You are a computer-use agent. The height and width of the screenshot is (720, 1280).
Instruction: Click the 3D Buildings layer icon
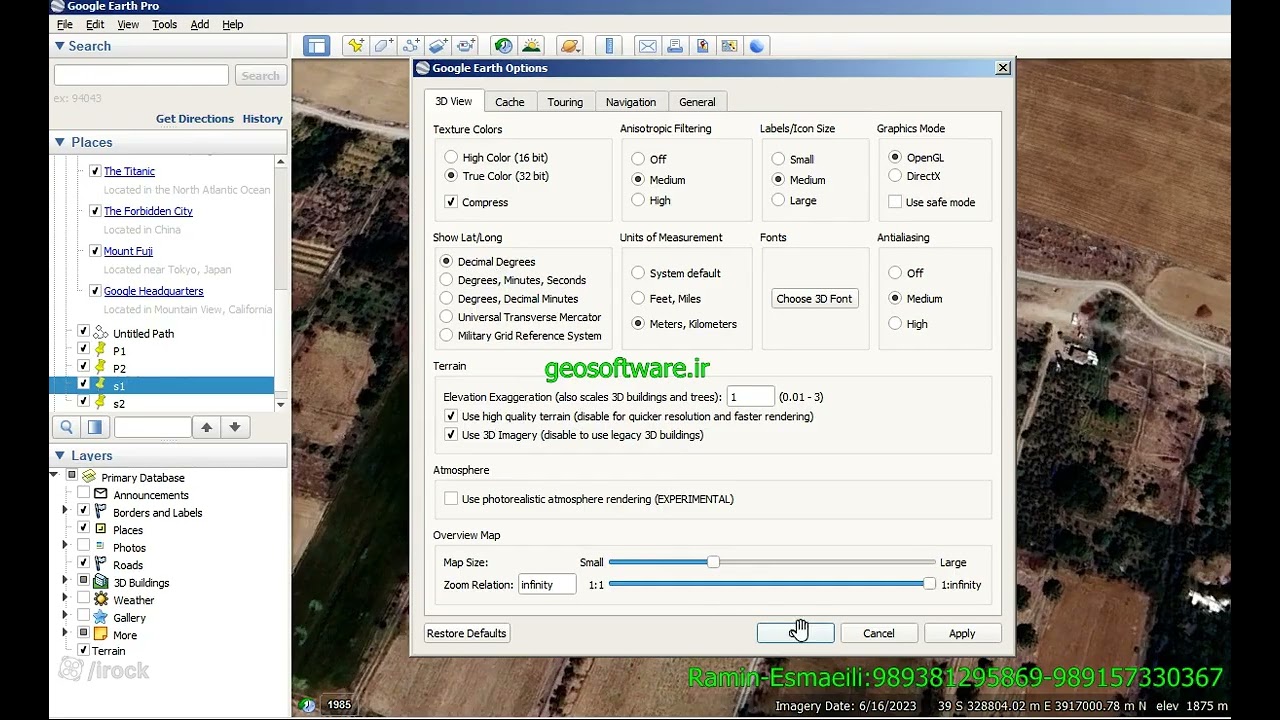[x=100, y=582]
